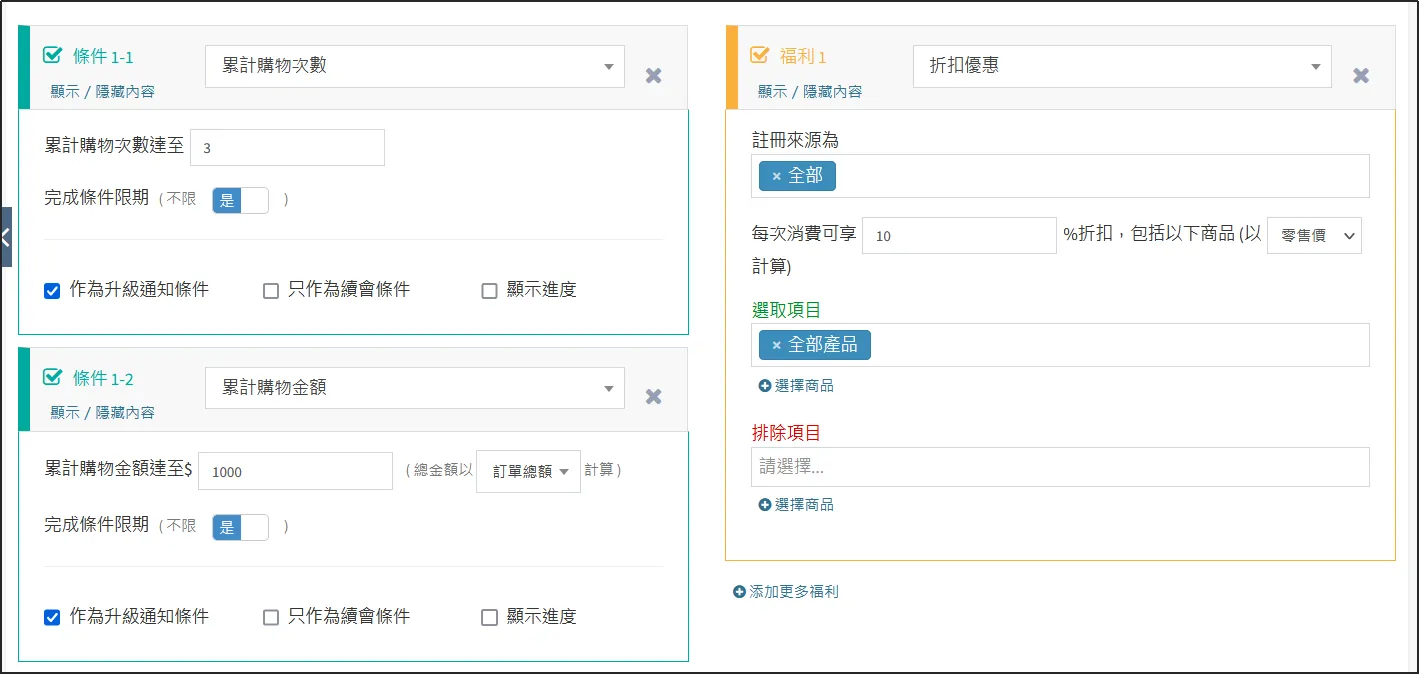Click the orange check icon beside 福利 1
The image size is (1420, 675).
760,56
